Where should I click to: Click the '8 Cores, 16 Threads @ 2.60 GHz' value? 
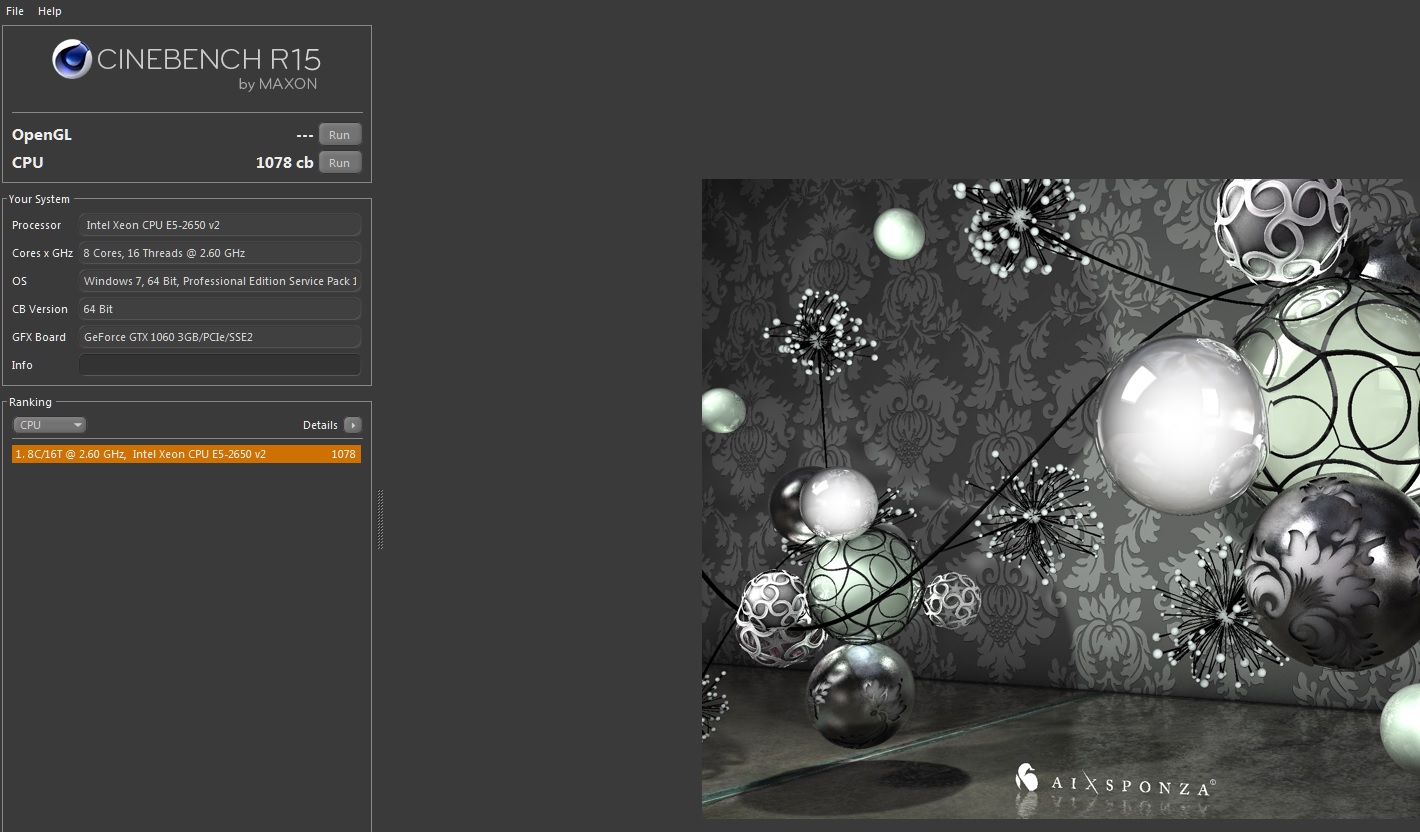pos(220,253)
